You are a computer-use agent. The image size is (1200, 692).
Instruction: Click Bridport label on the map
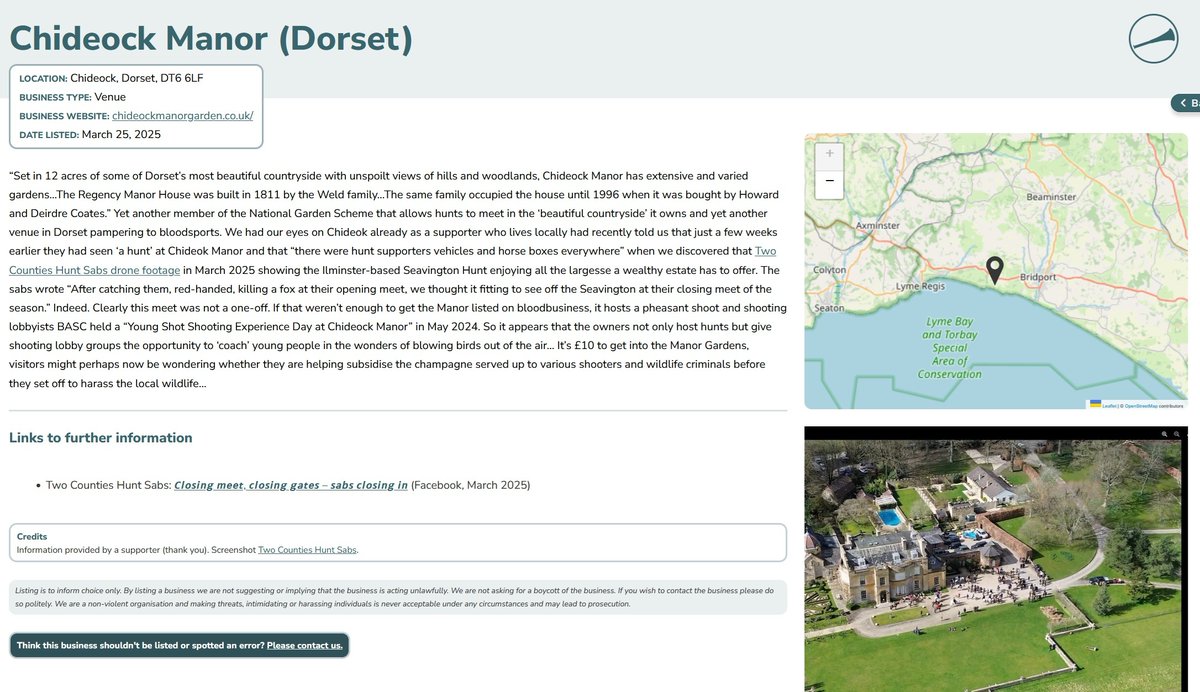[x=1038, y=276]
